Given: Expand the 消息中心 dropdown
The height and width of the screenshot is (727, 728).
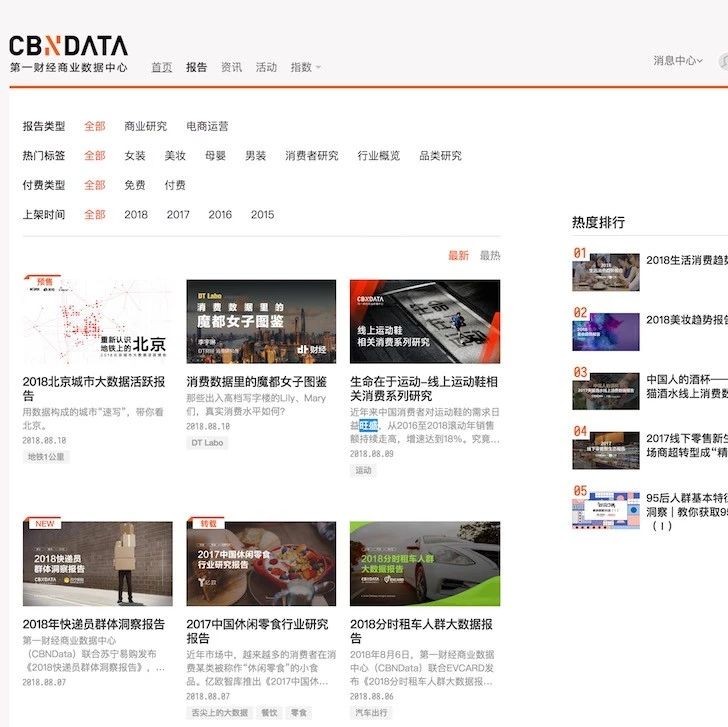Looking at the screenshot, I should coord(678,60).
